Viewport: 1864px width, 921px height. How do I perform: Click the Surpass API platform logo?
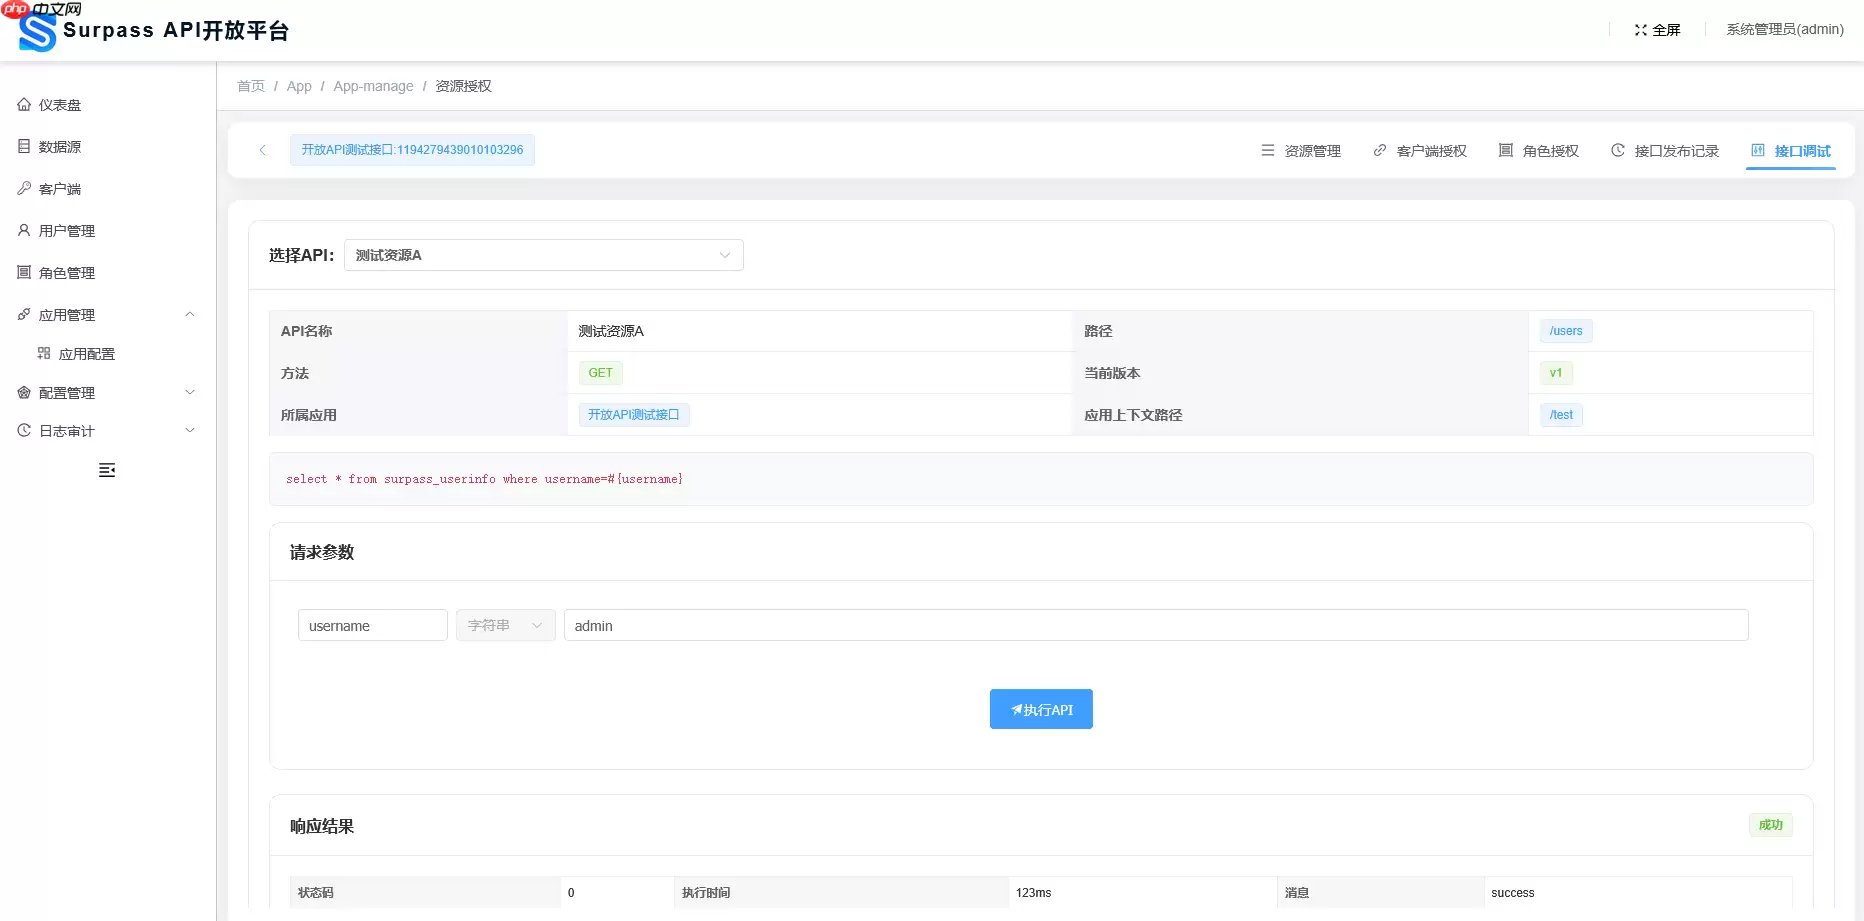click(37, 29)
